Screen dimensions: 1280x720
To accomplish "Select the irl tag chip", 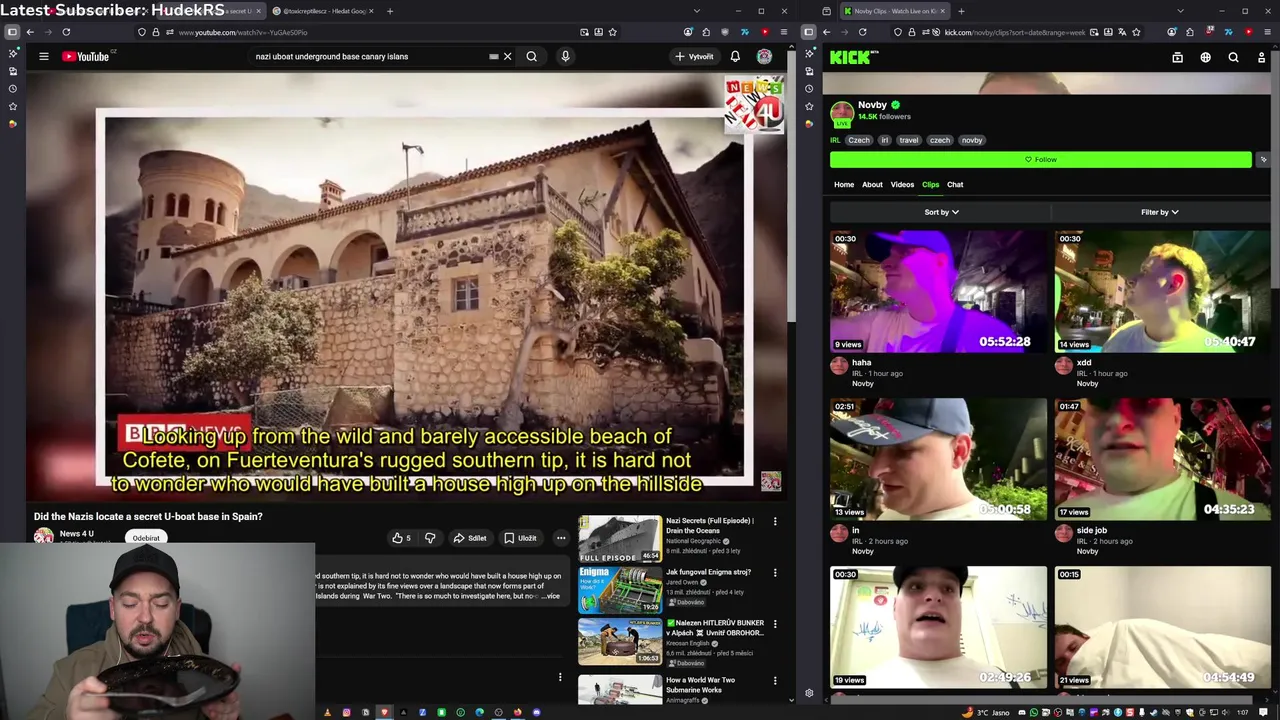I will 884,140.
